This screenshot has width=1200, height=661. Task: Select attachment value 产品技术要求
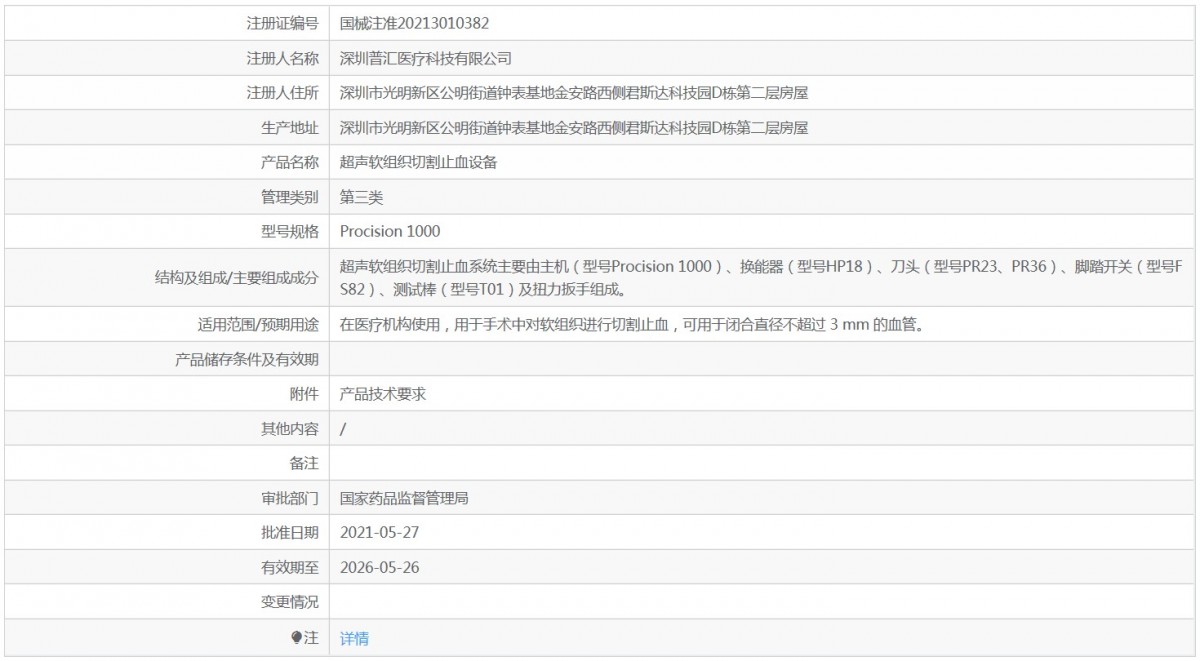[383, 394]
